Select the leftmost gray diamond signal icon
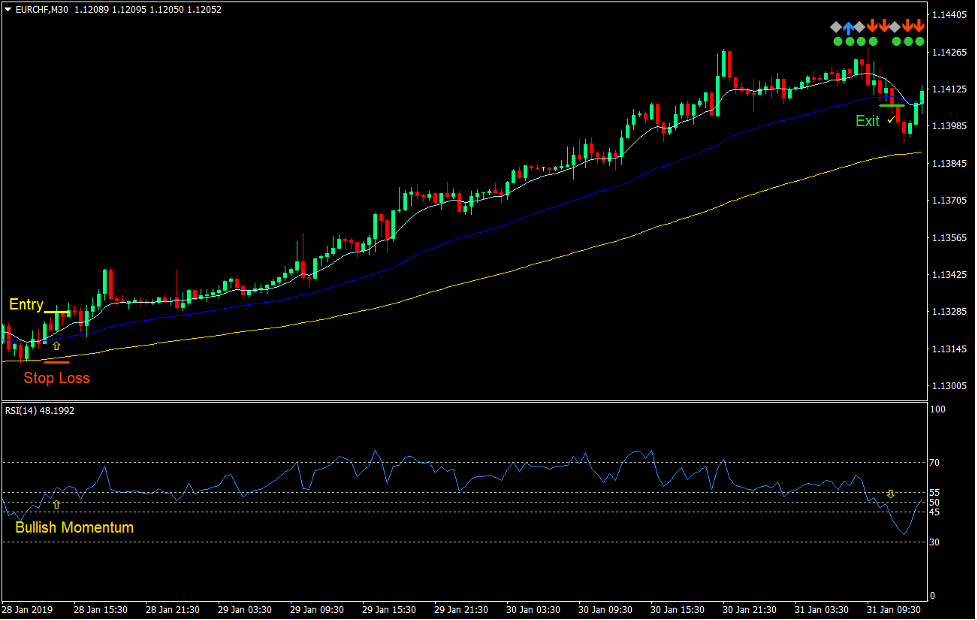 click(x=836, y=27)
